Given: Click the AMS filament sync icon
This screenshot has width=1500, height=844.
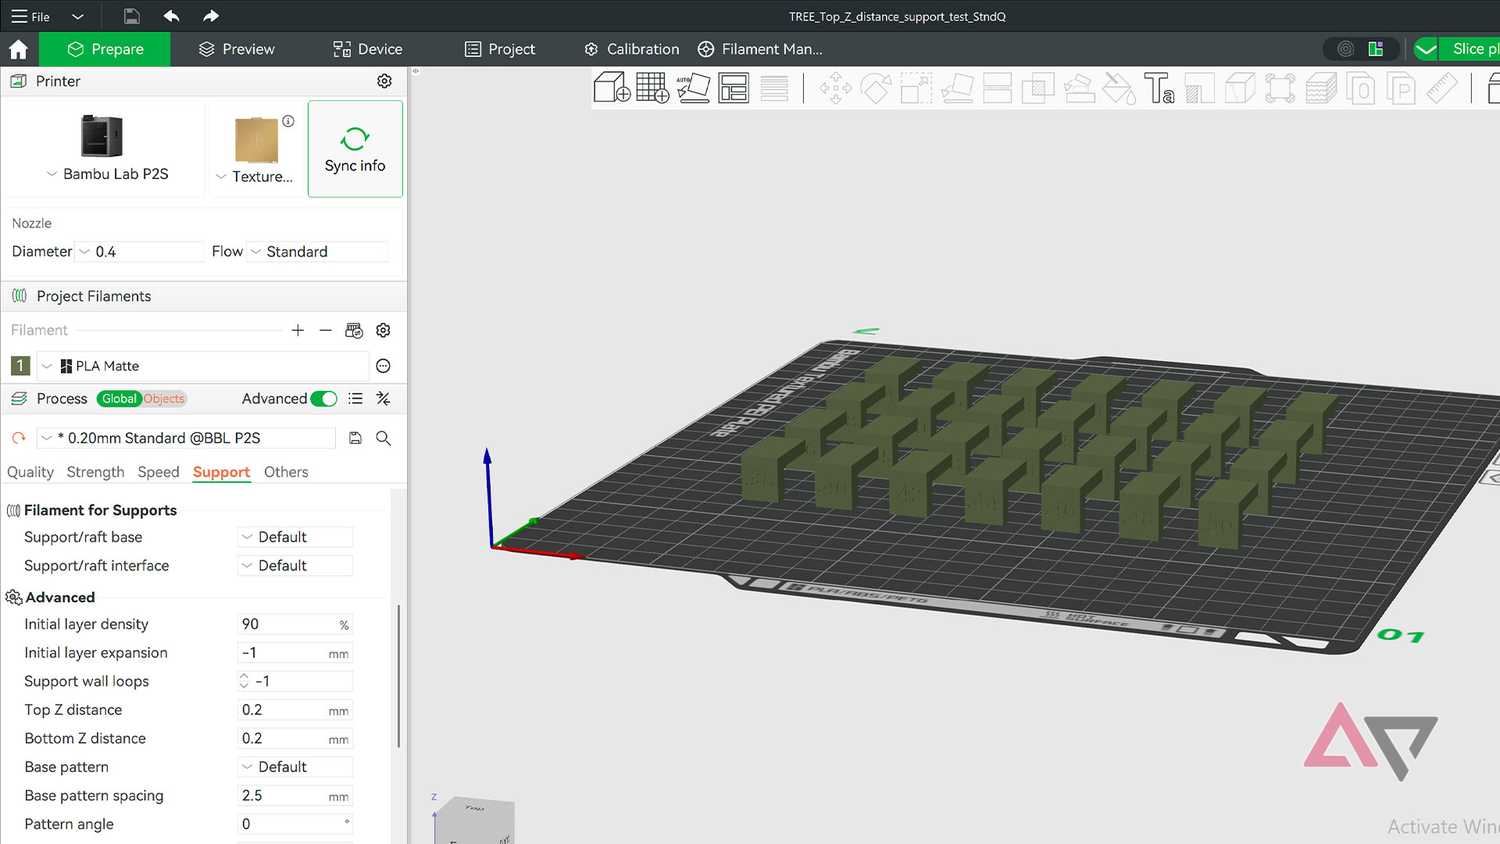Looking at the screenshot, I should click(354, 330).
